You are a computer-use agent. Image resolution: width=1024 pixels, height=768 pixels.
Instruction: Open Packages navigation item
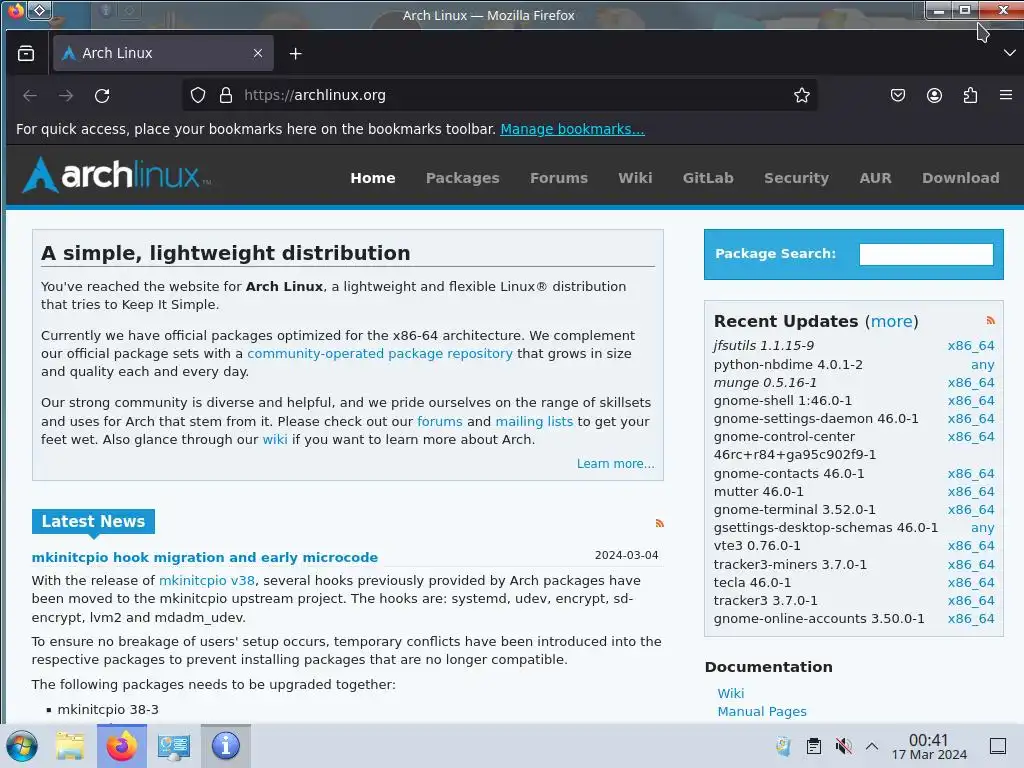click(462, 178)
